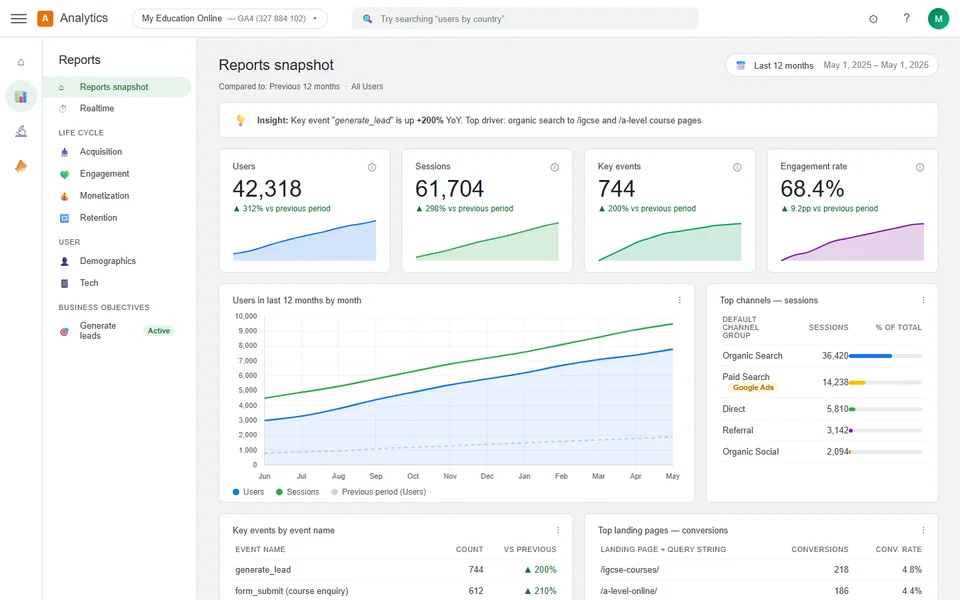The image size is (960, 600).
Task: Click the generate_lead event name
Action: (x=263, y=569)
